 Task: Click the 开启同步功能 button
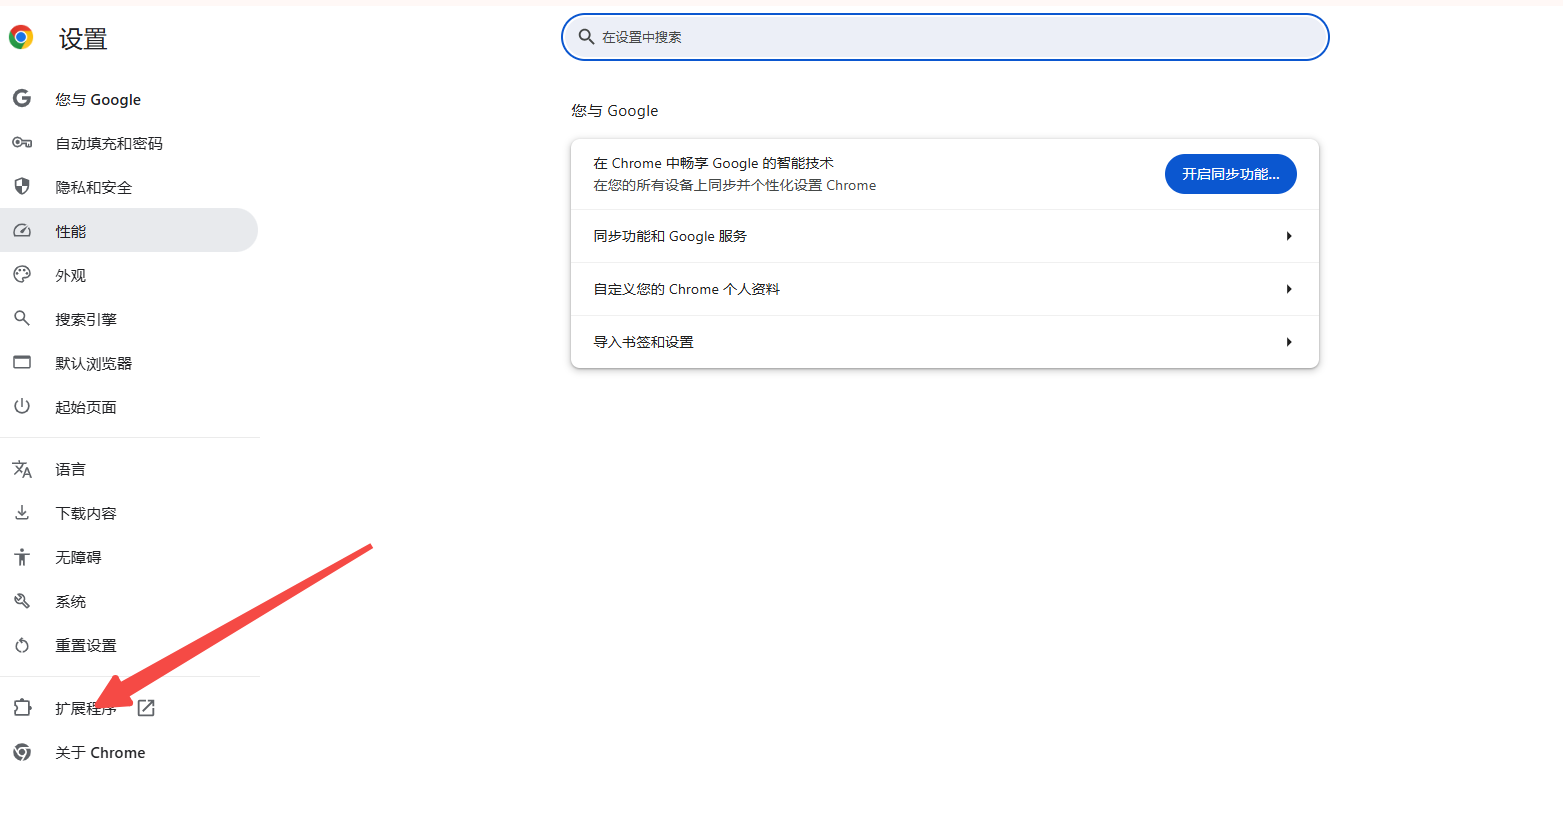1230,174
